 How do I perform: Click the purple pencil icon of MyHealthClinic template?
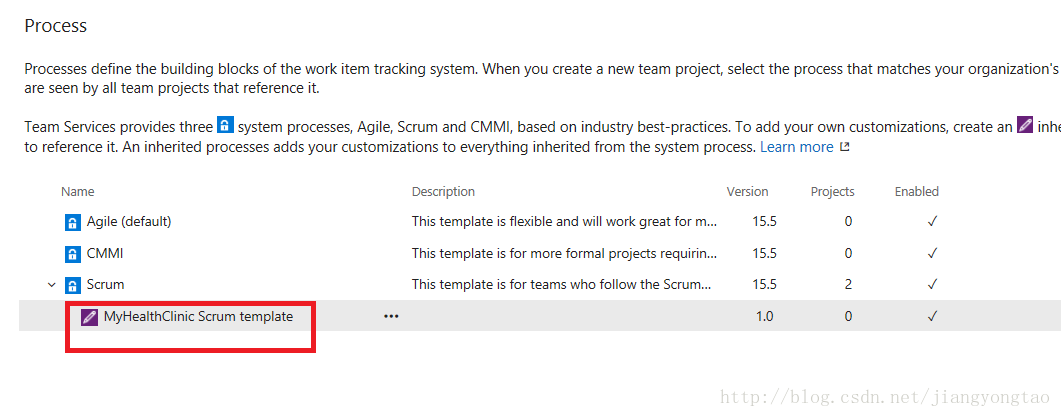pos(89,317)
